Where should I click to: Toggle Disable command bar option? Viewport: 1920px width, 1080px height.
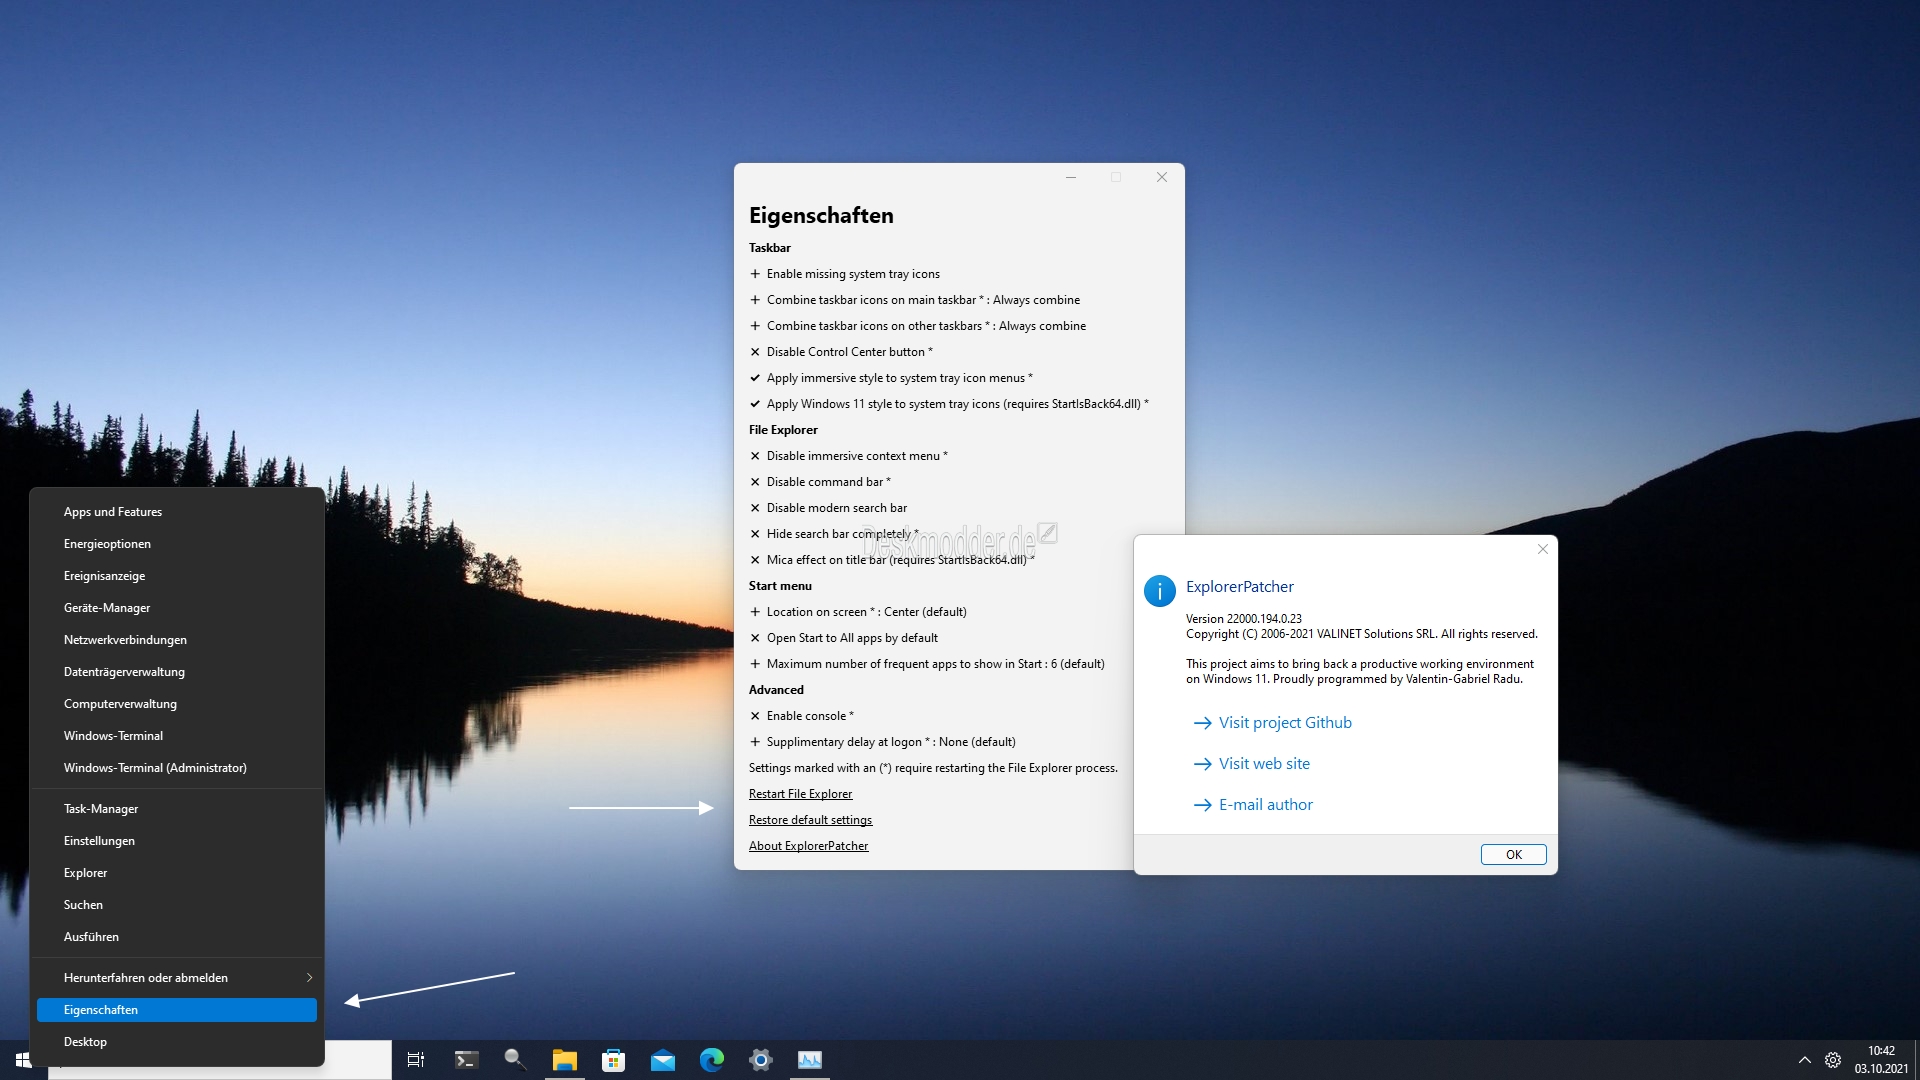820,482
